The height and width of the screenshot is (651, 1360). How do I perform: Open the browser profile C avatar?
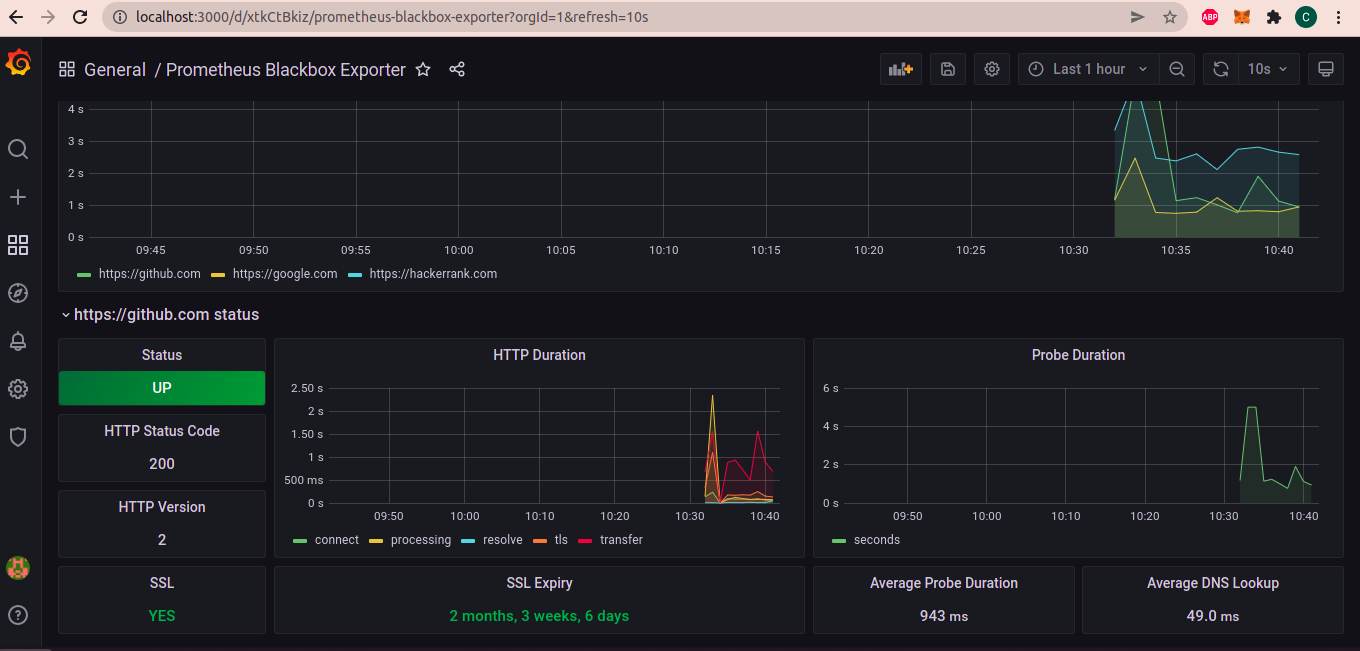coord(1306,17)
